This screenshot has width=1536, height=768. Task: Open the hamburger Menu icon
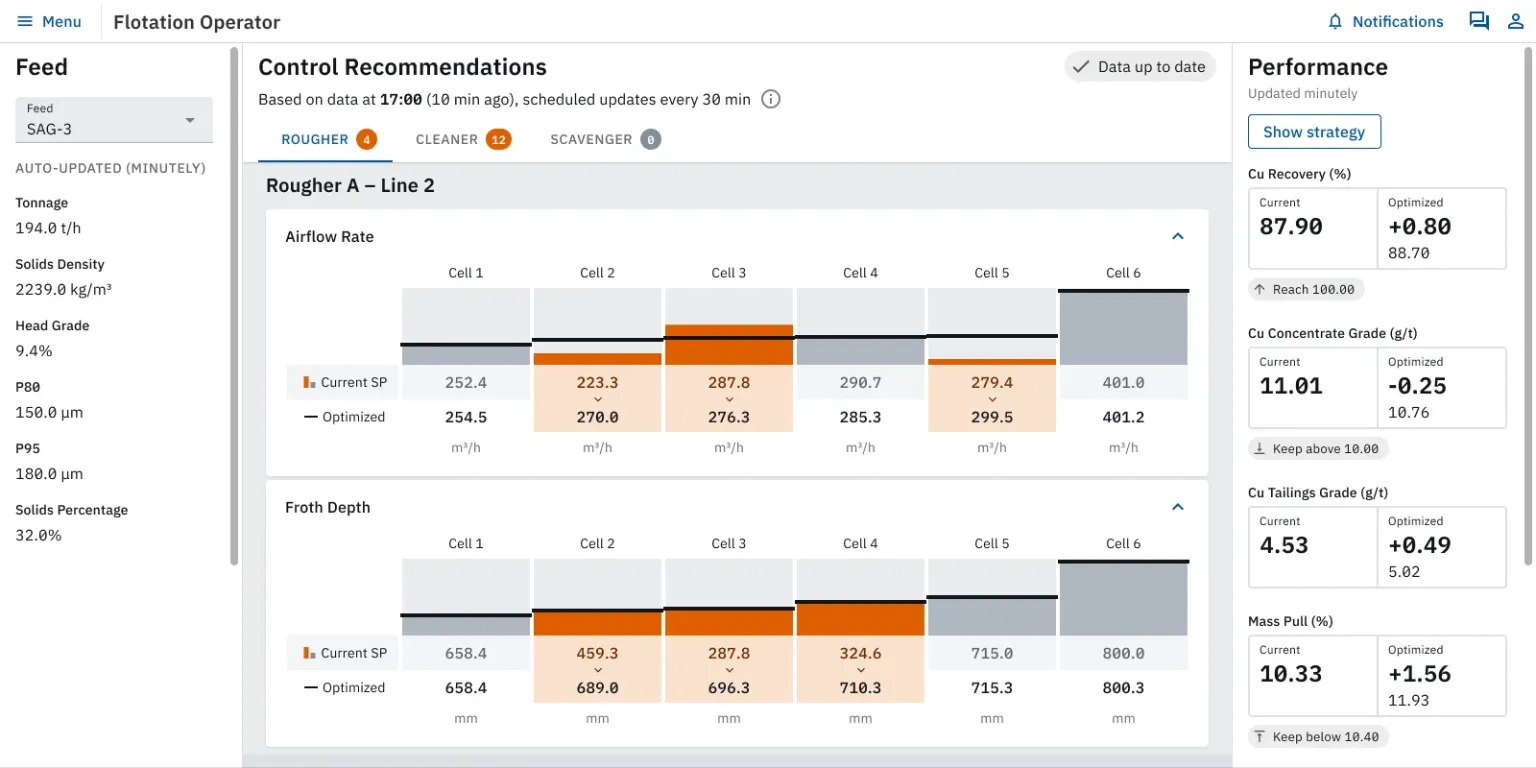pos(25,22)
